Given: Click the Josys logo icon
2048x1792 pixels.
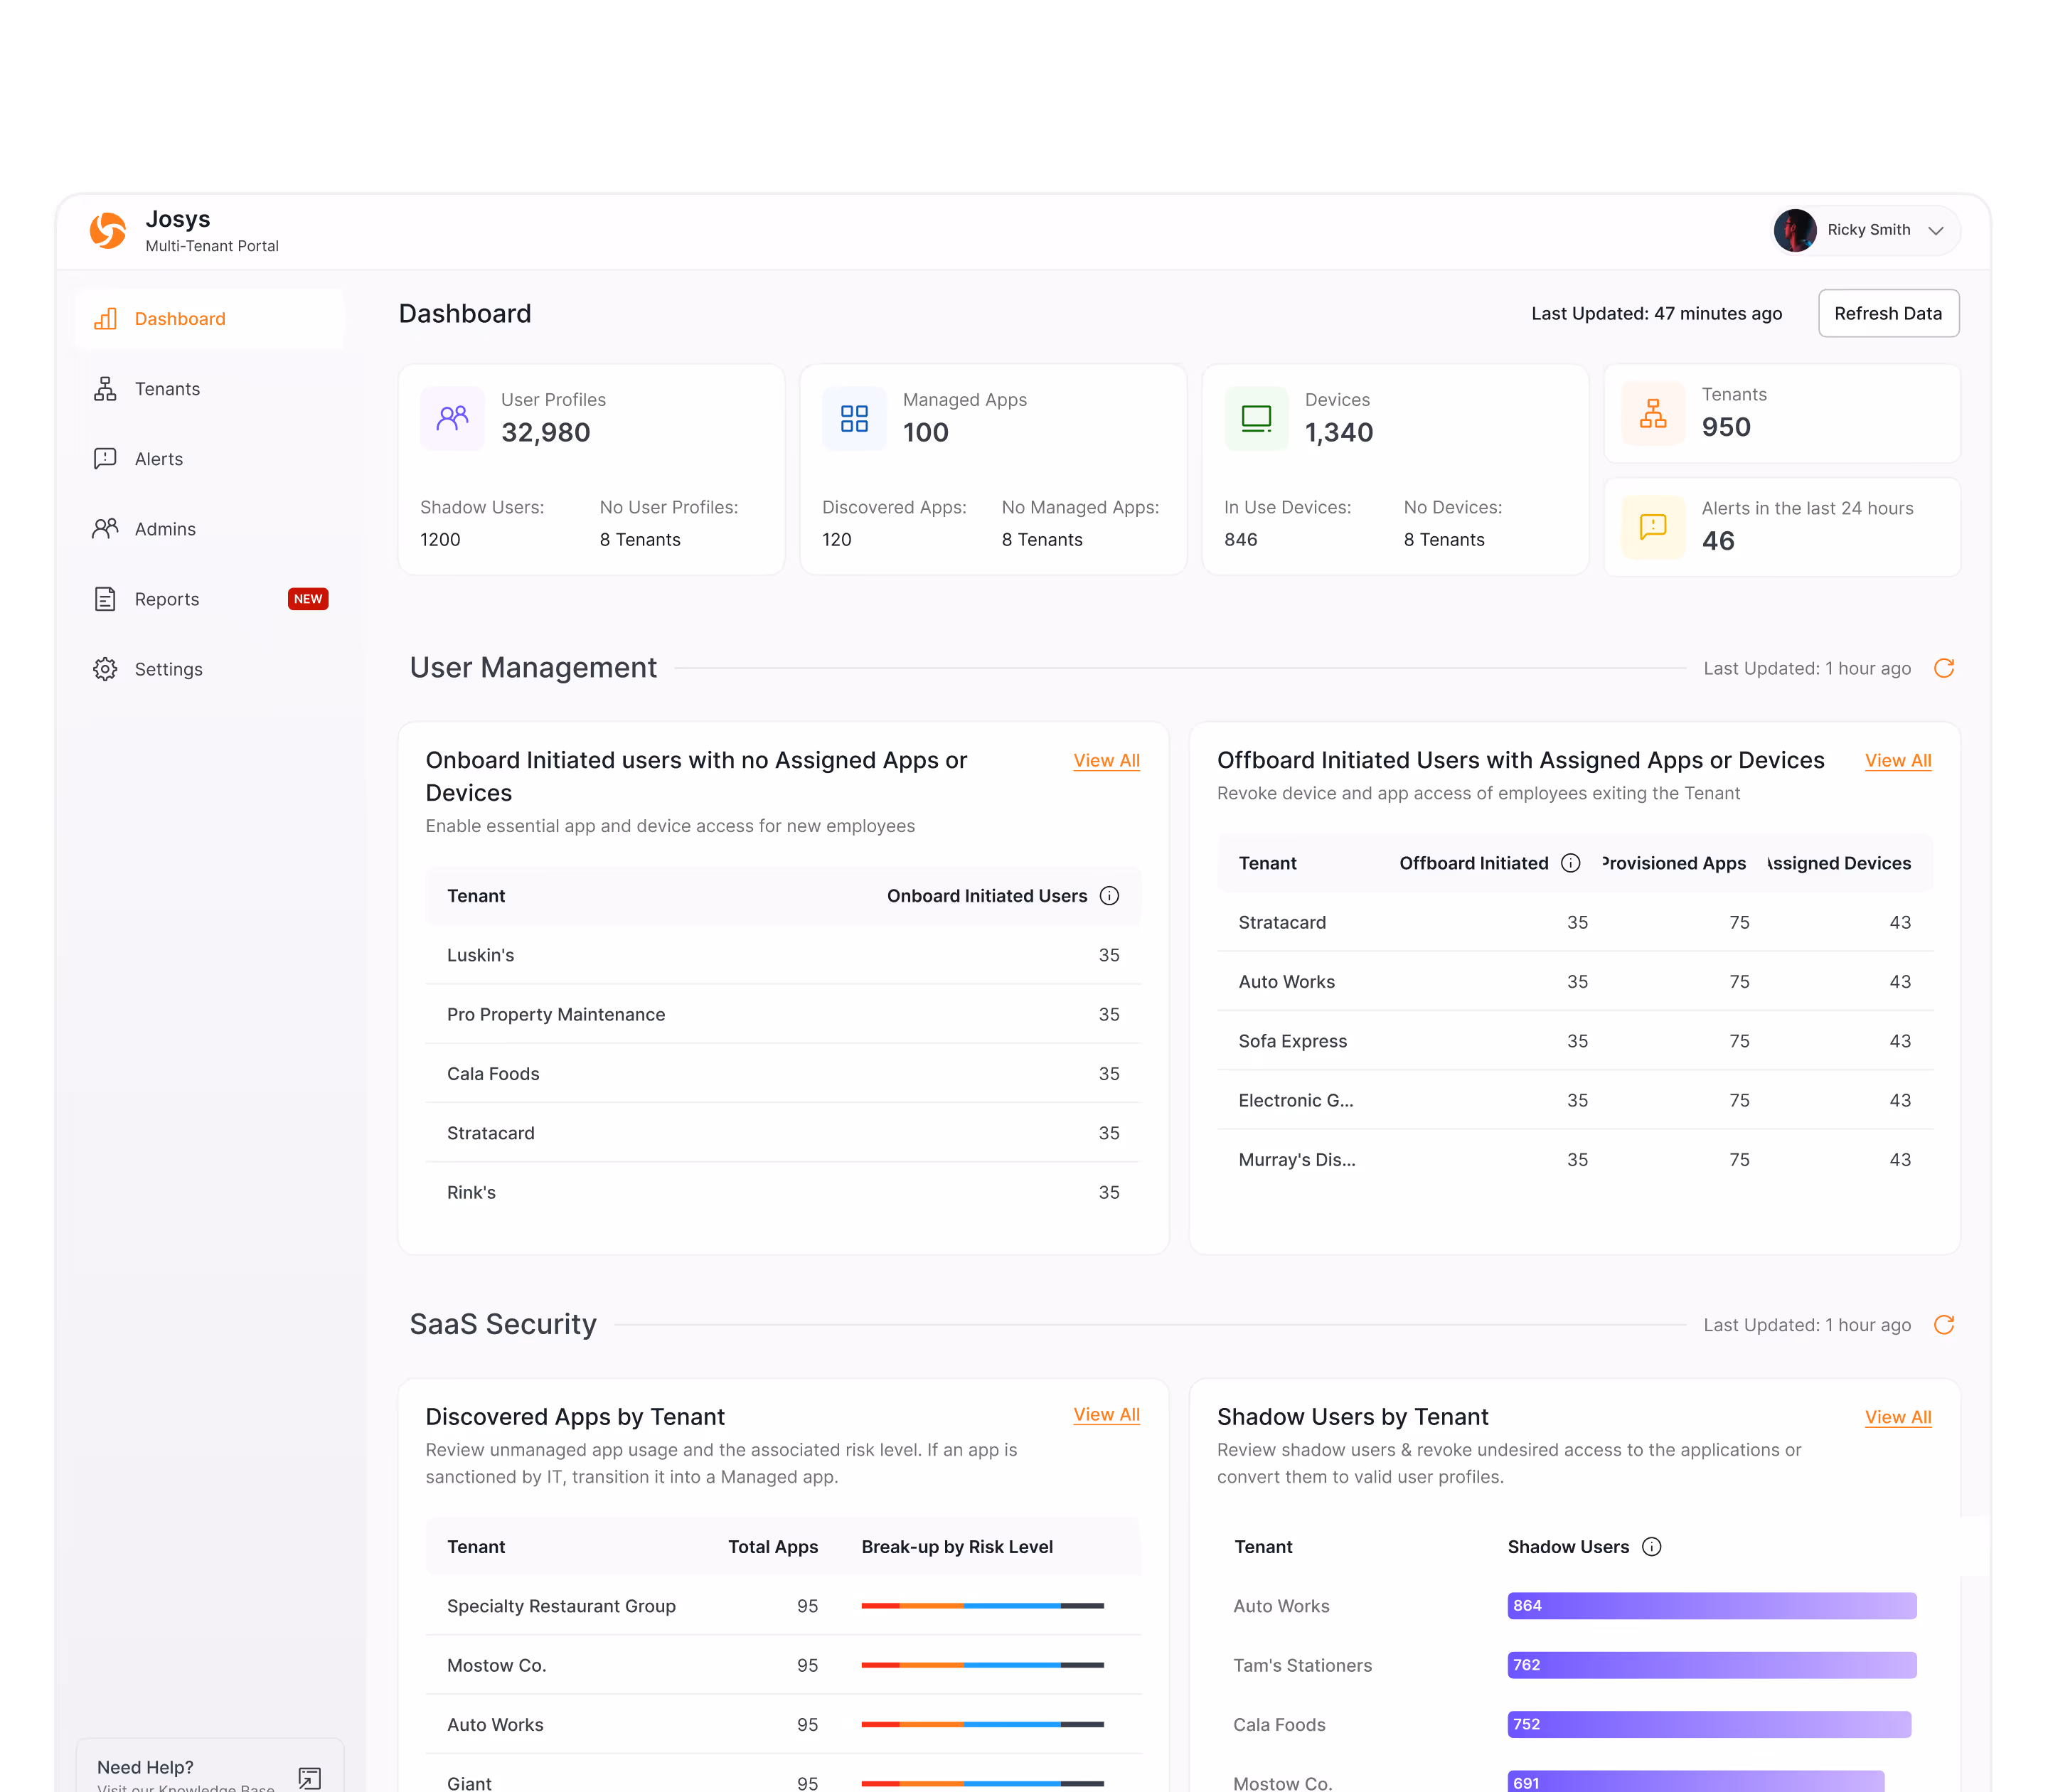Looking at the screenshot, I should 108,230.
